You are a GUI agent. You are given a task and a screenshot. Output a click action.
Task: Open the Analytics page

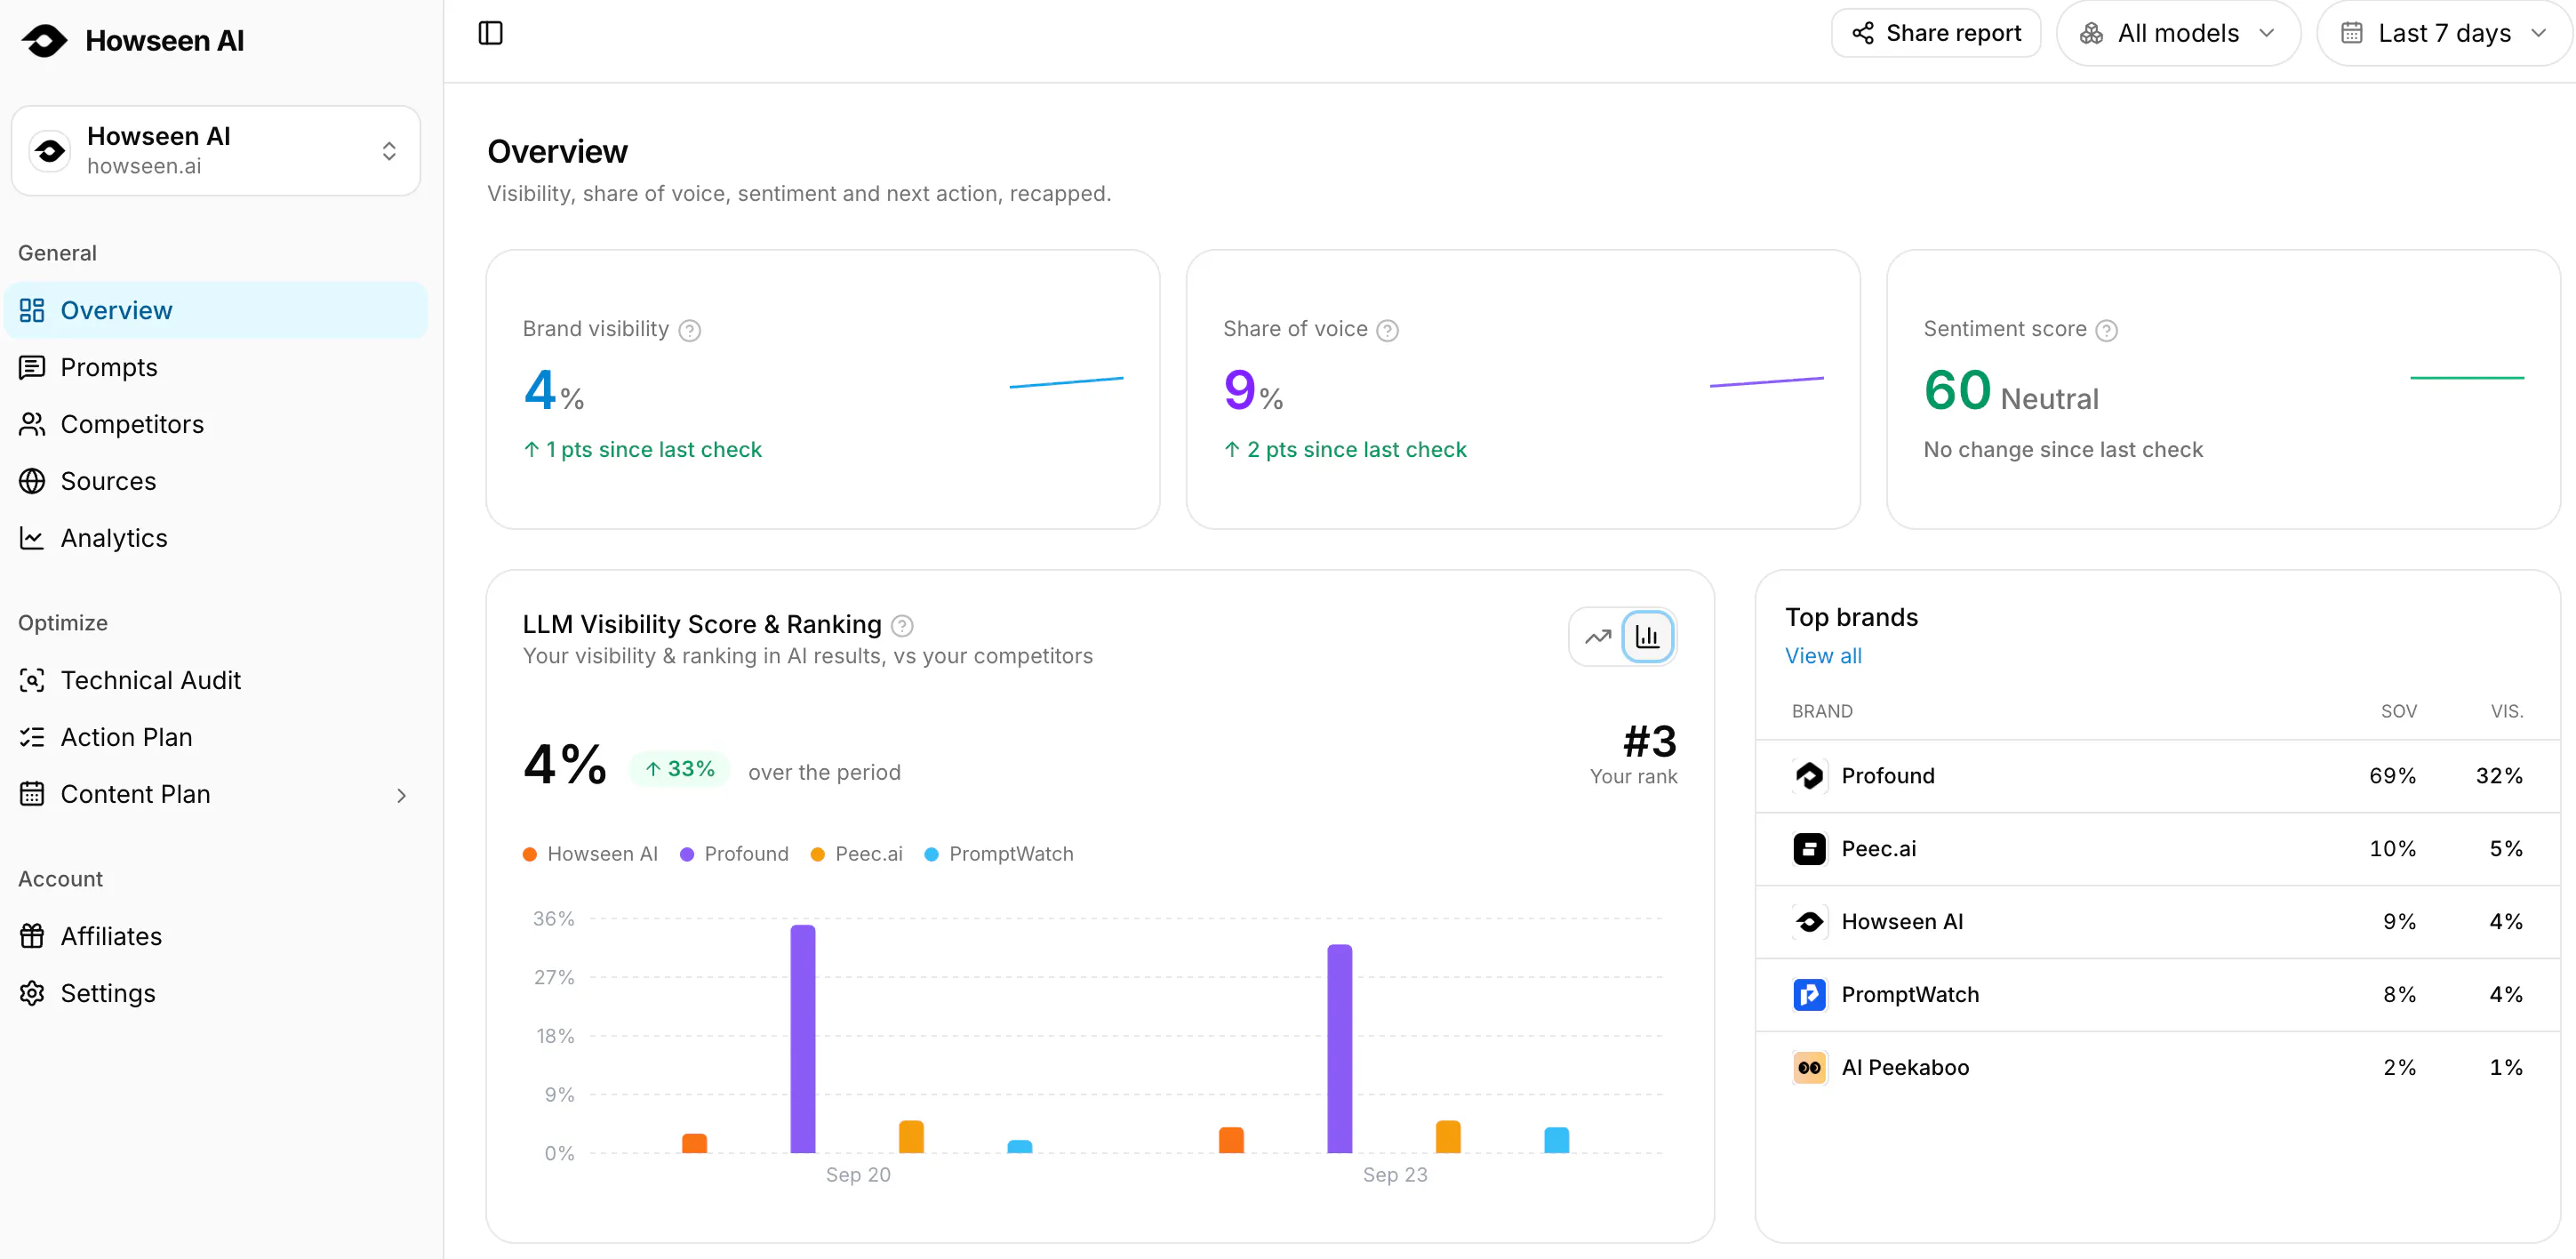point(216,539)
